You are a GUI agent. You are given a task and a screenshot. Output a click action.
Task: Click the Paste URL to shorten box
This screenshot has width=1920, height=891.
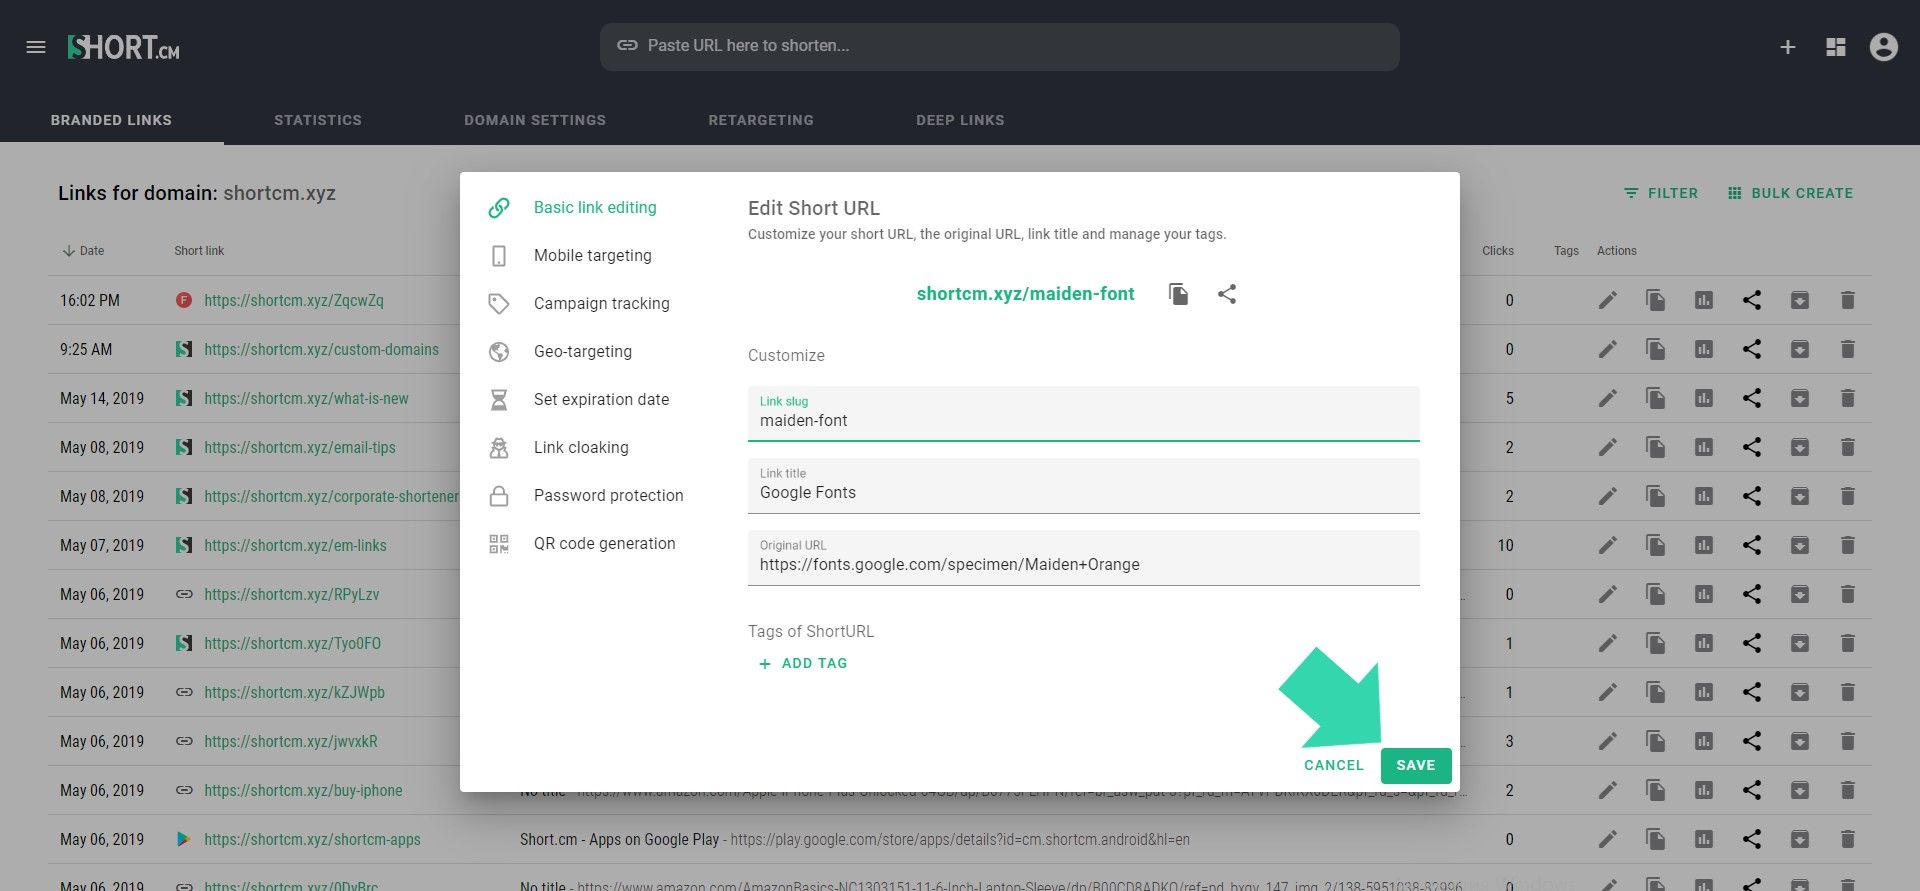1000,46
